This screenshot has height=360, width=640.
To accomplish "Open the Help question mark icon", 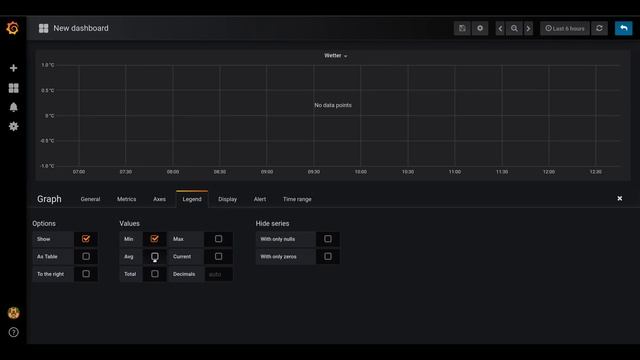I will (13, 332).
